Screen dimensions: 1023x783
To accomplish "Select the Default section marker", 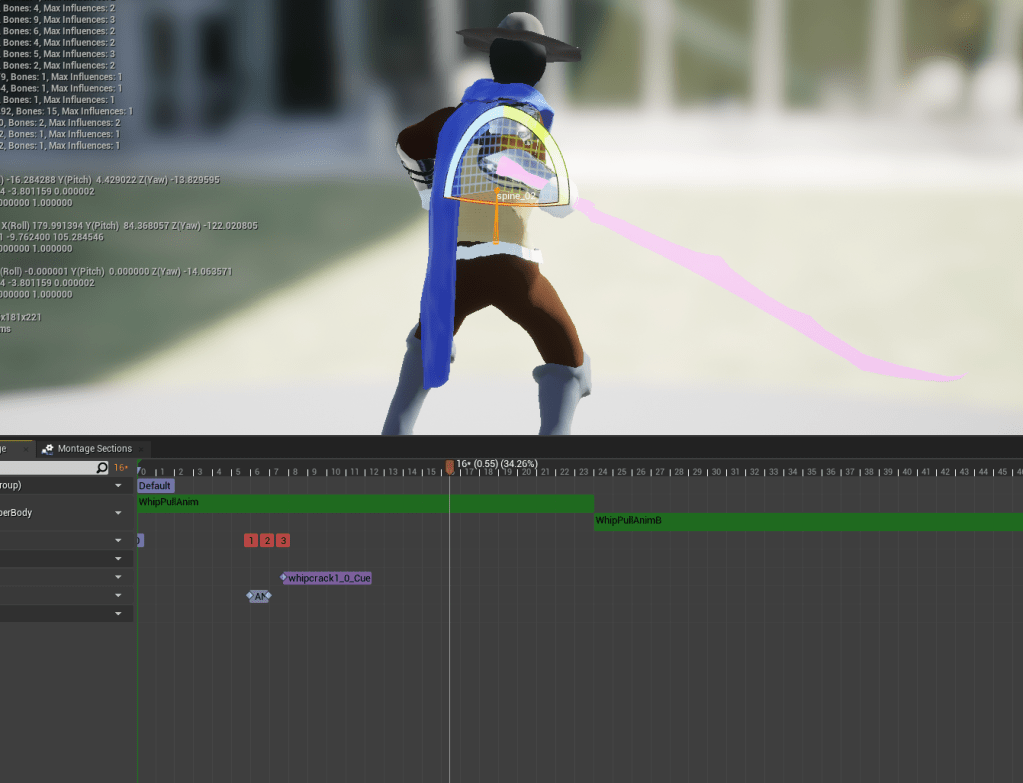I will 155,486.
